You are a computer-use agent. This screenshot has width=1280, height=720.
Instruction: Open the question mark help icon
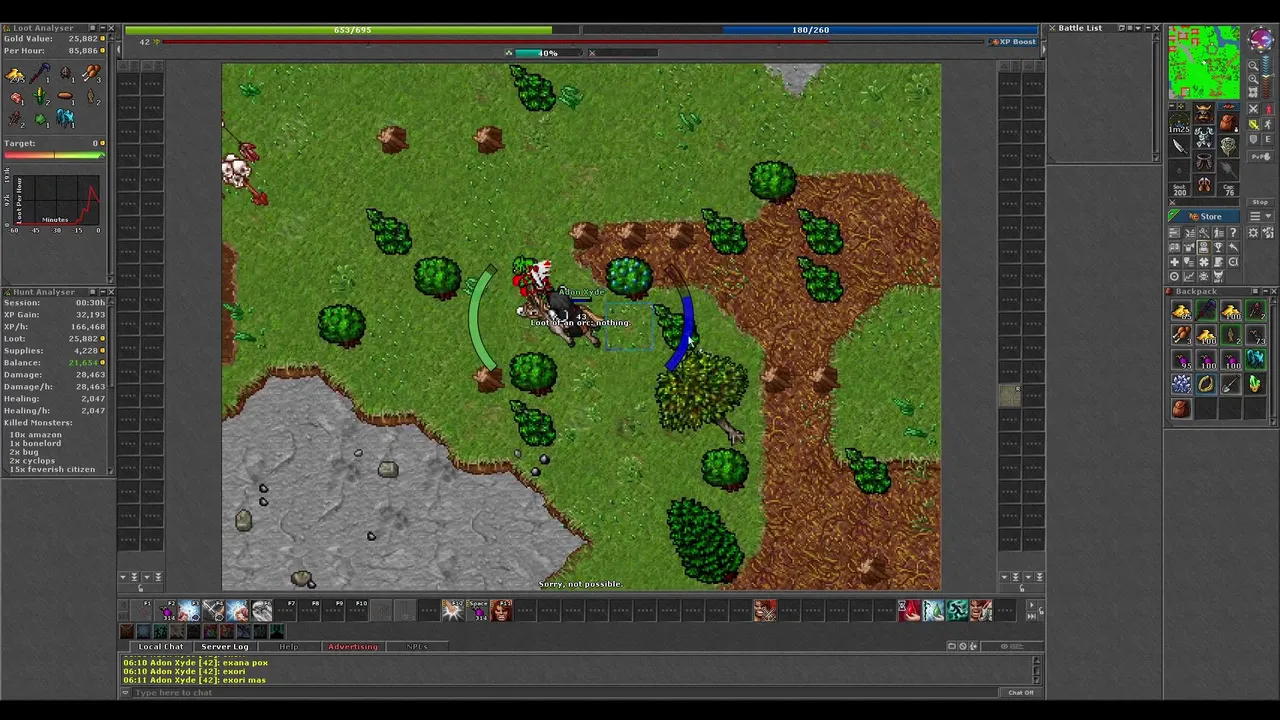pyautogui.click(x=1233, y=233)
